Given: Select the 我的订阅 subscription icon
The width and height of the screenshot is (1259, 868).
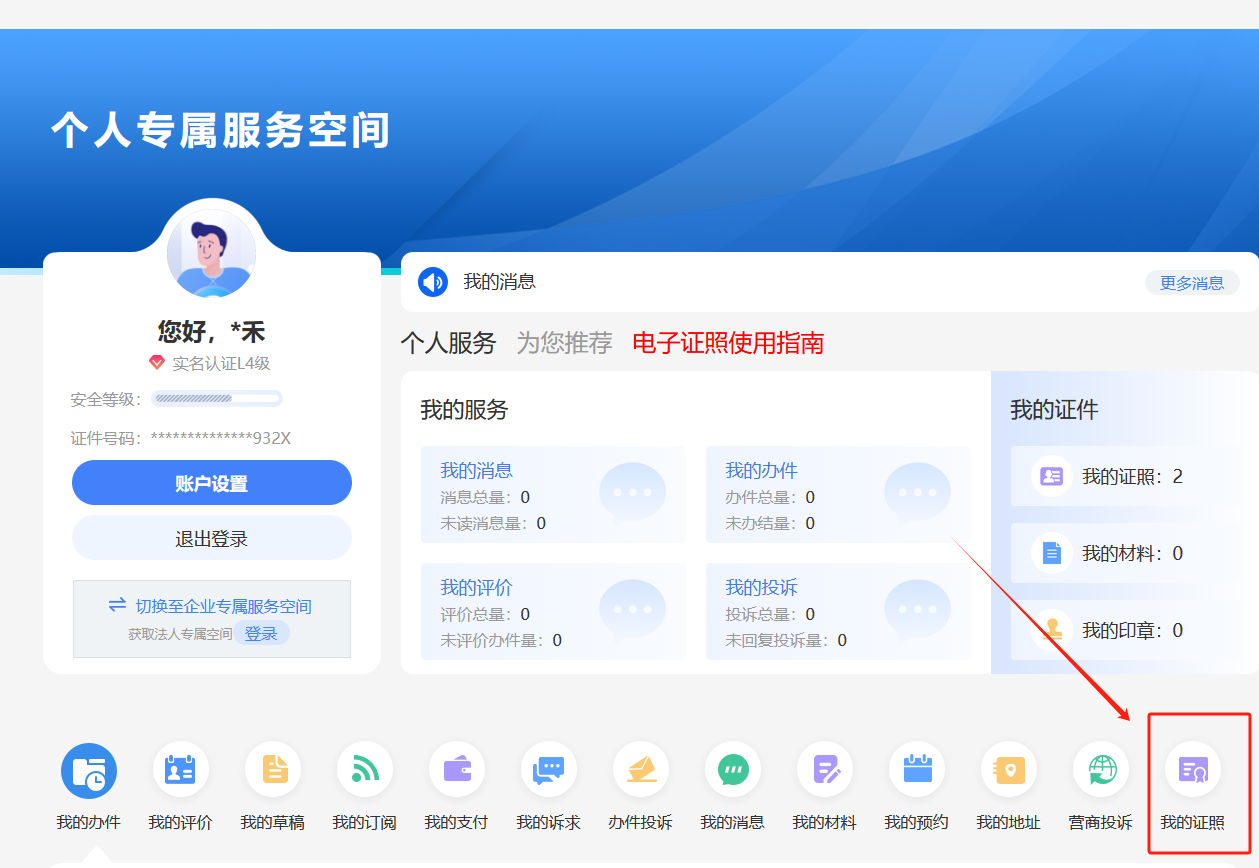Looking at the screenshot, I should point(365,770).
